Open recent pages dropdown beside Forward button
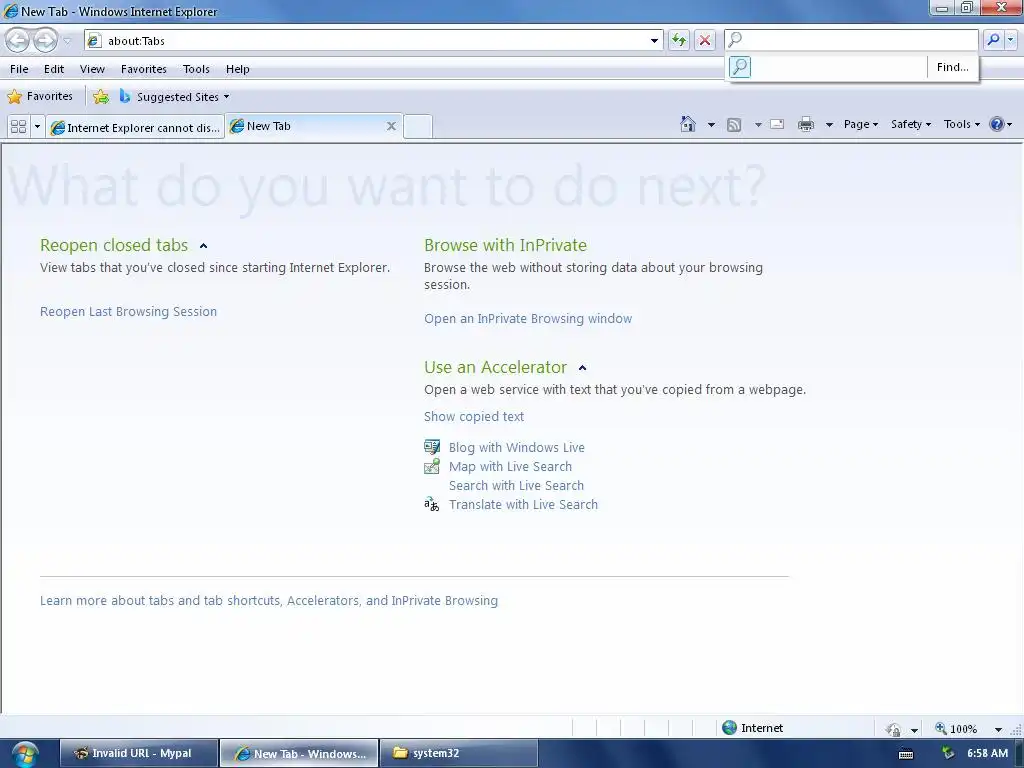This screenshot has height=768, width=1024. pyautogui.click(x=67, y=41)
